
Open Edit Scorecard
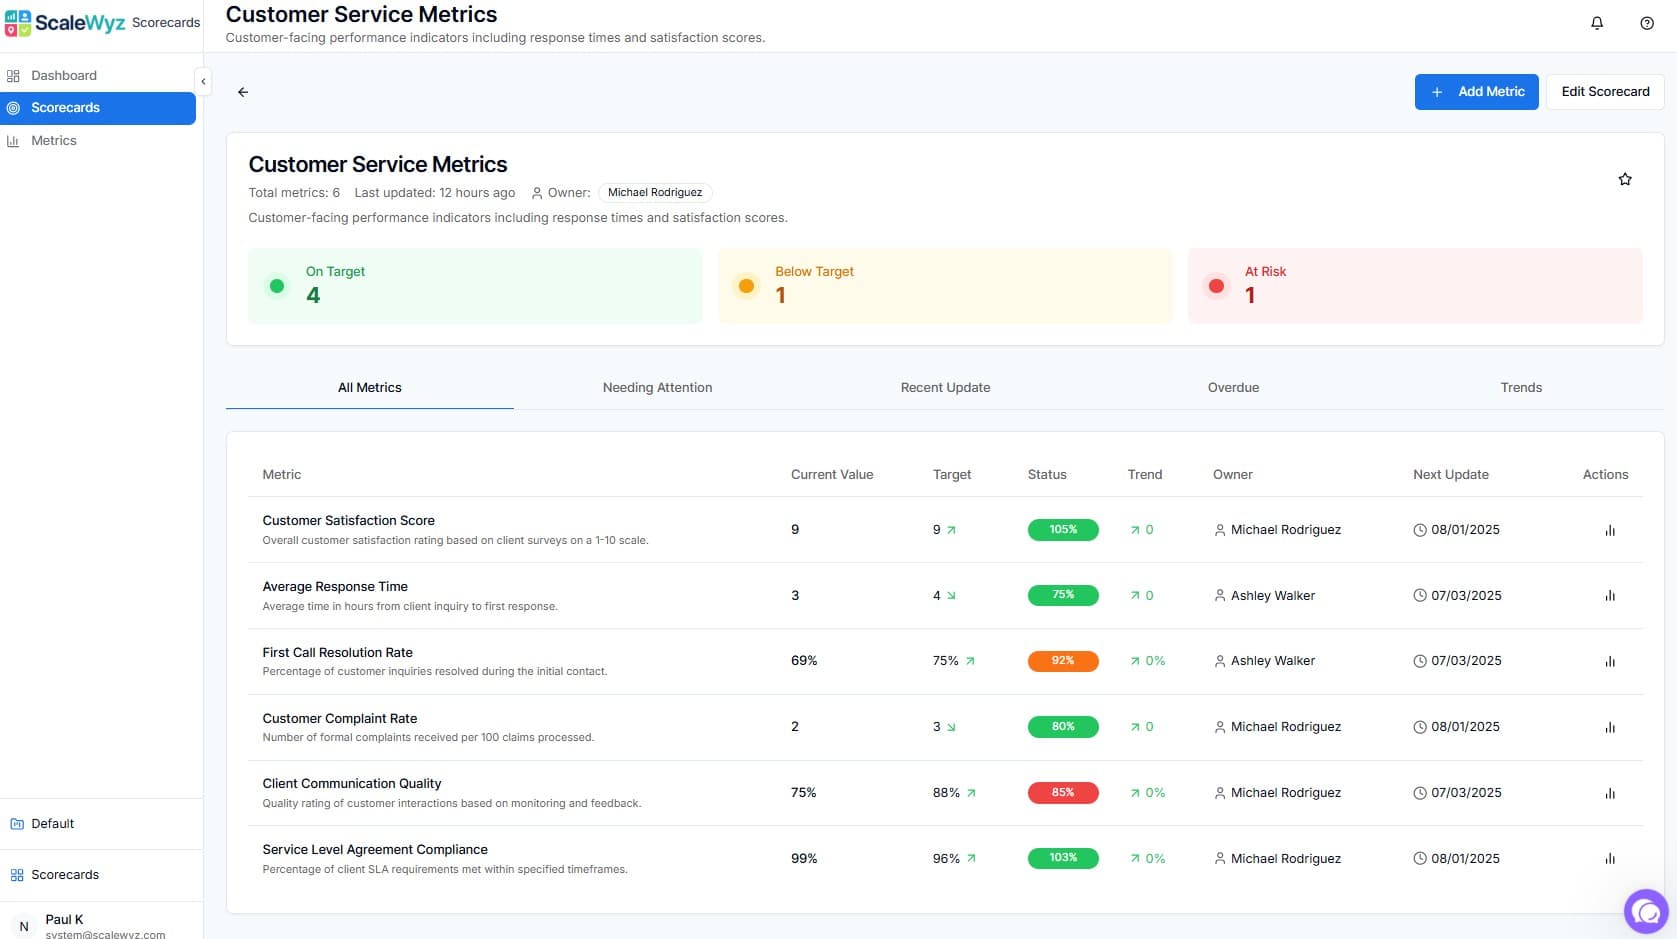1604,91
